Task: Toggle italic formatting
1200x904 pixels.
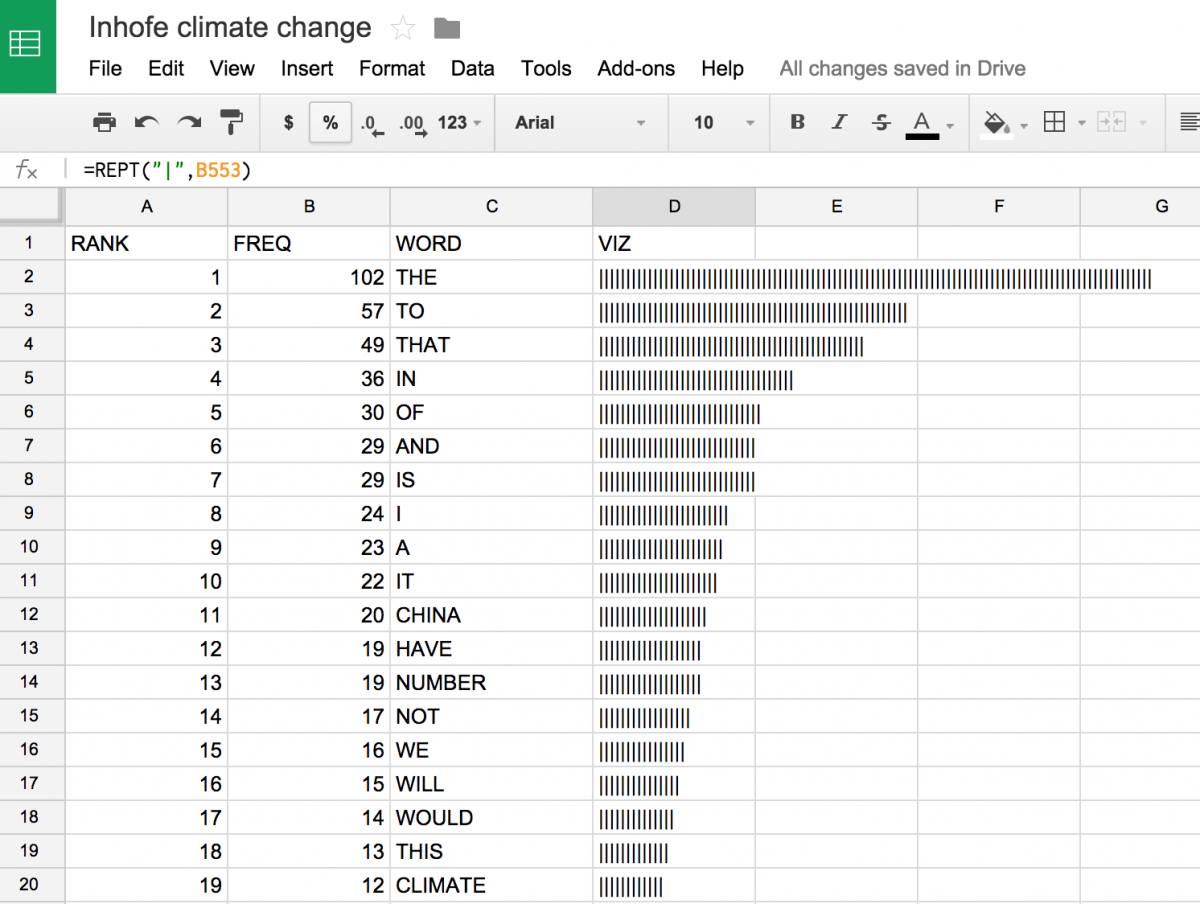Action: (839, 122)
